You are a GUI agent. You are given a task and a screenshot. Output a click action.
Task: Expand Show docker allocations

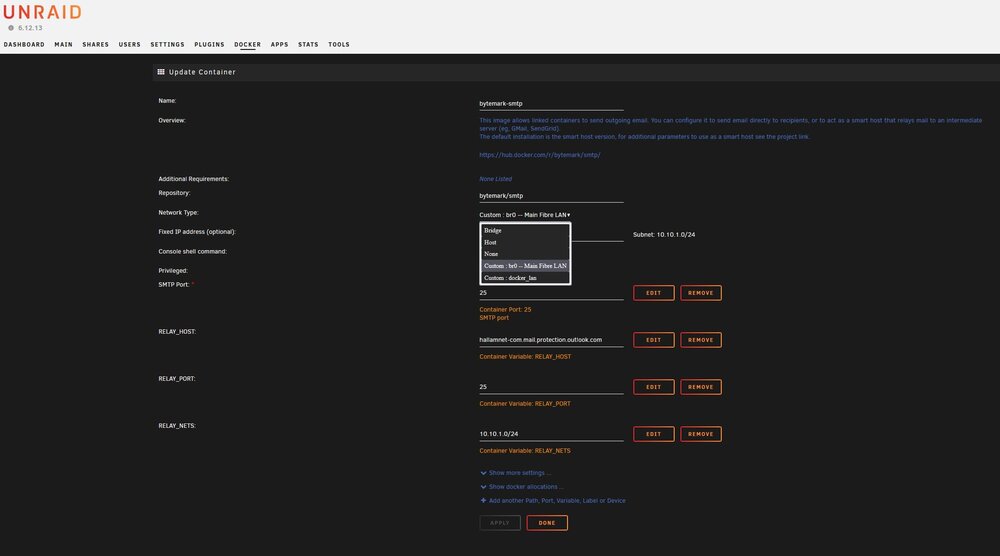click(x=522, y=487)
